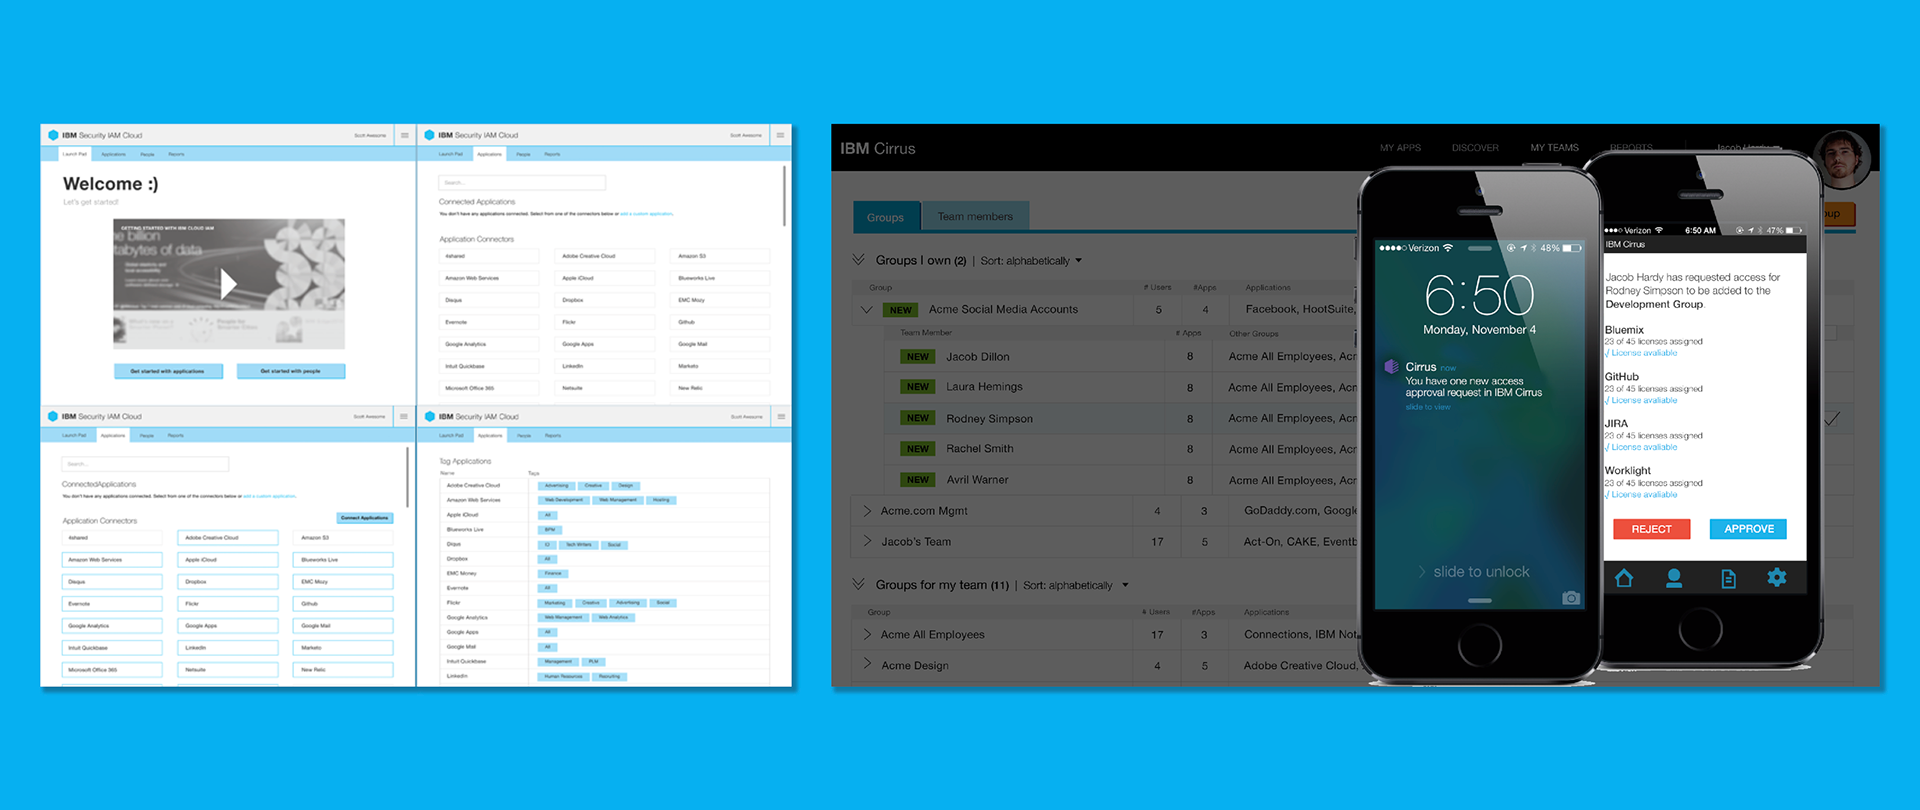The width and height of the screenshot is (1920, 810).
Task: Click the user profile avatar in IBM Cirrus
Action: [1841, 160]
